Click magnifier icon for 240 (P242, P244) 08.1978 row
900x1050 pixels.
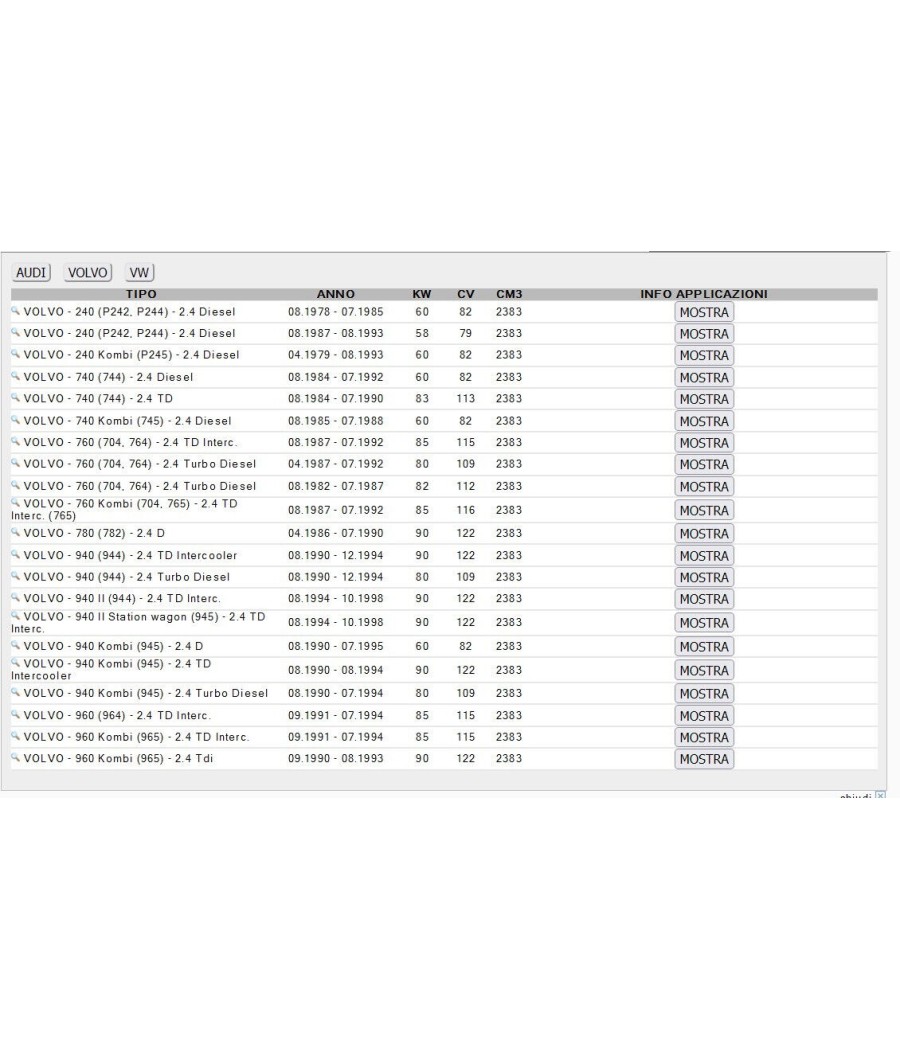(15, 310)
